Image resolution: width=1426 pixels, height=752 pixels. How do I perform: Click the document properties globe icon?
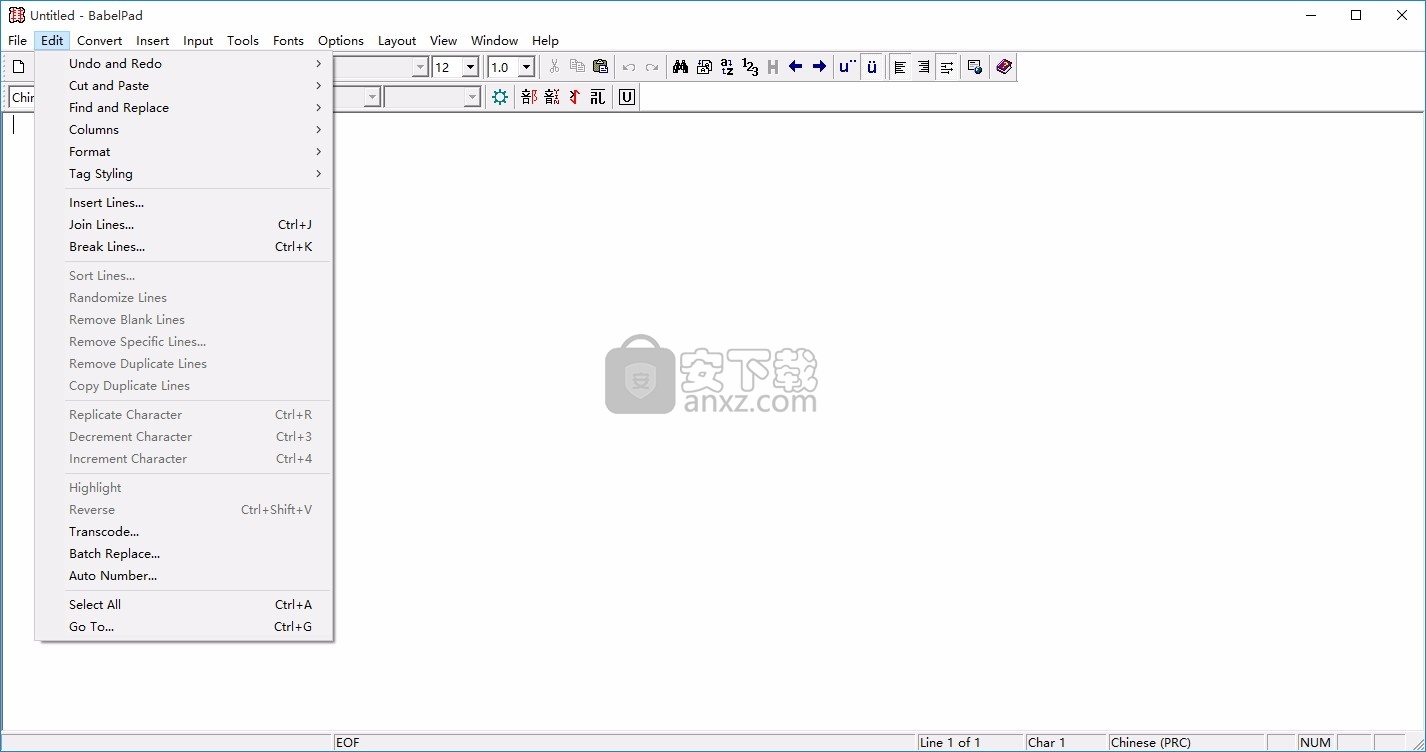[975, 67]
